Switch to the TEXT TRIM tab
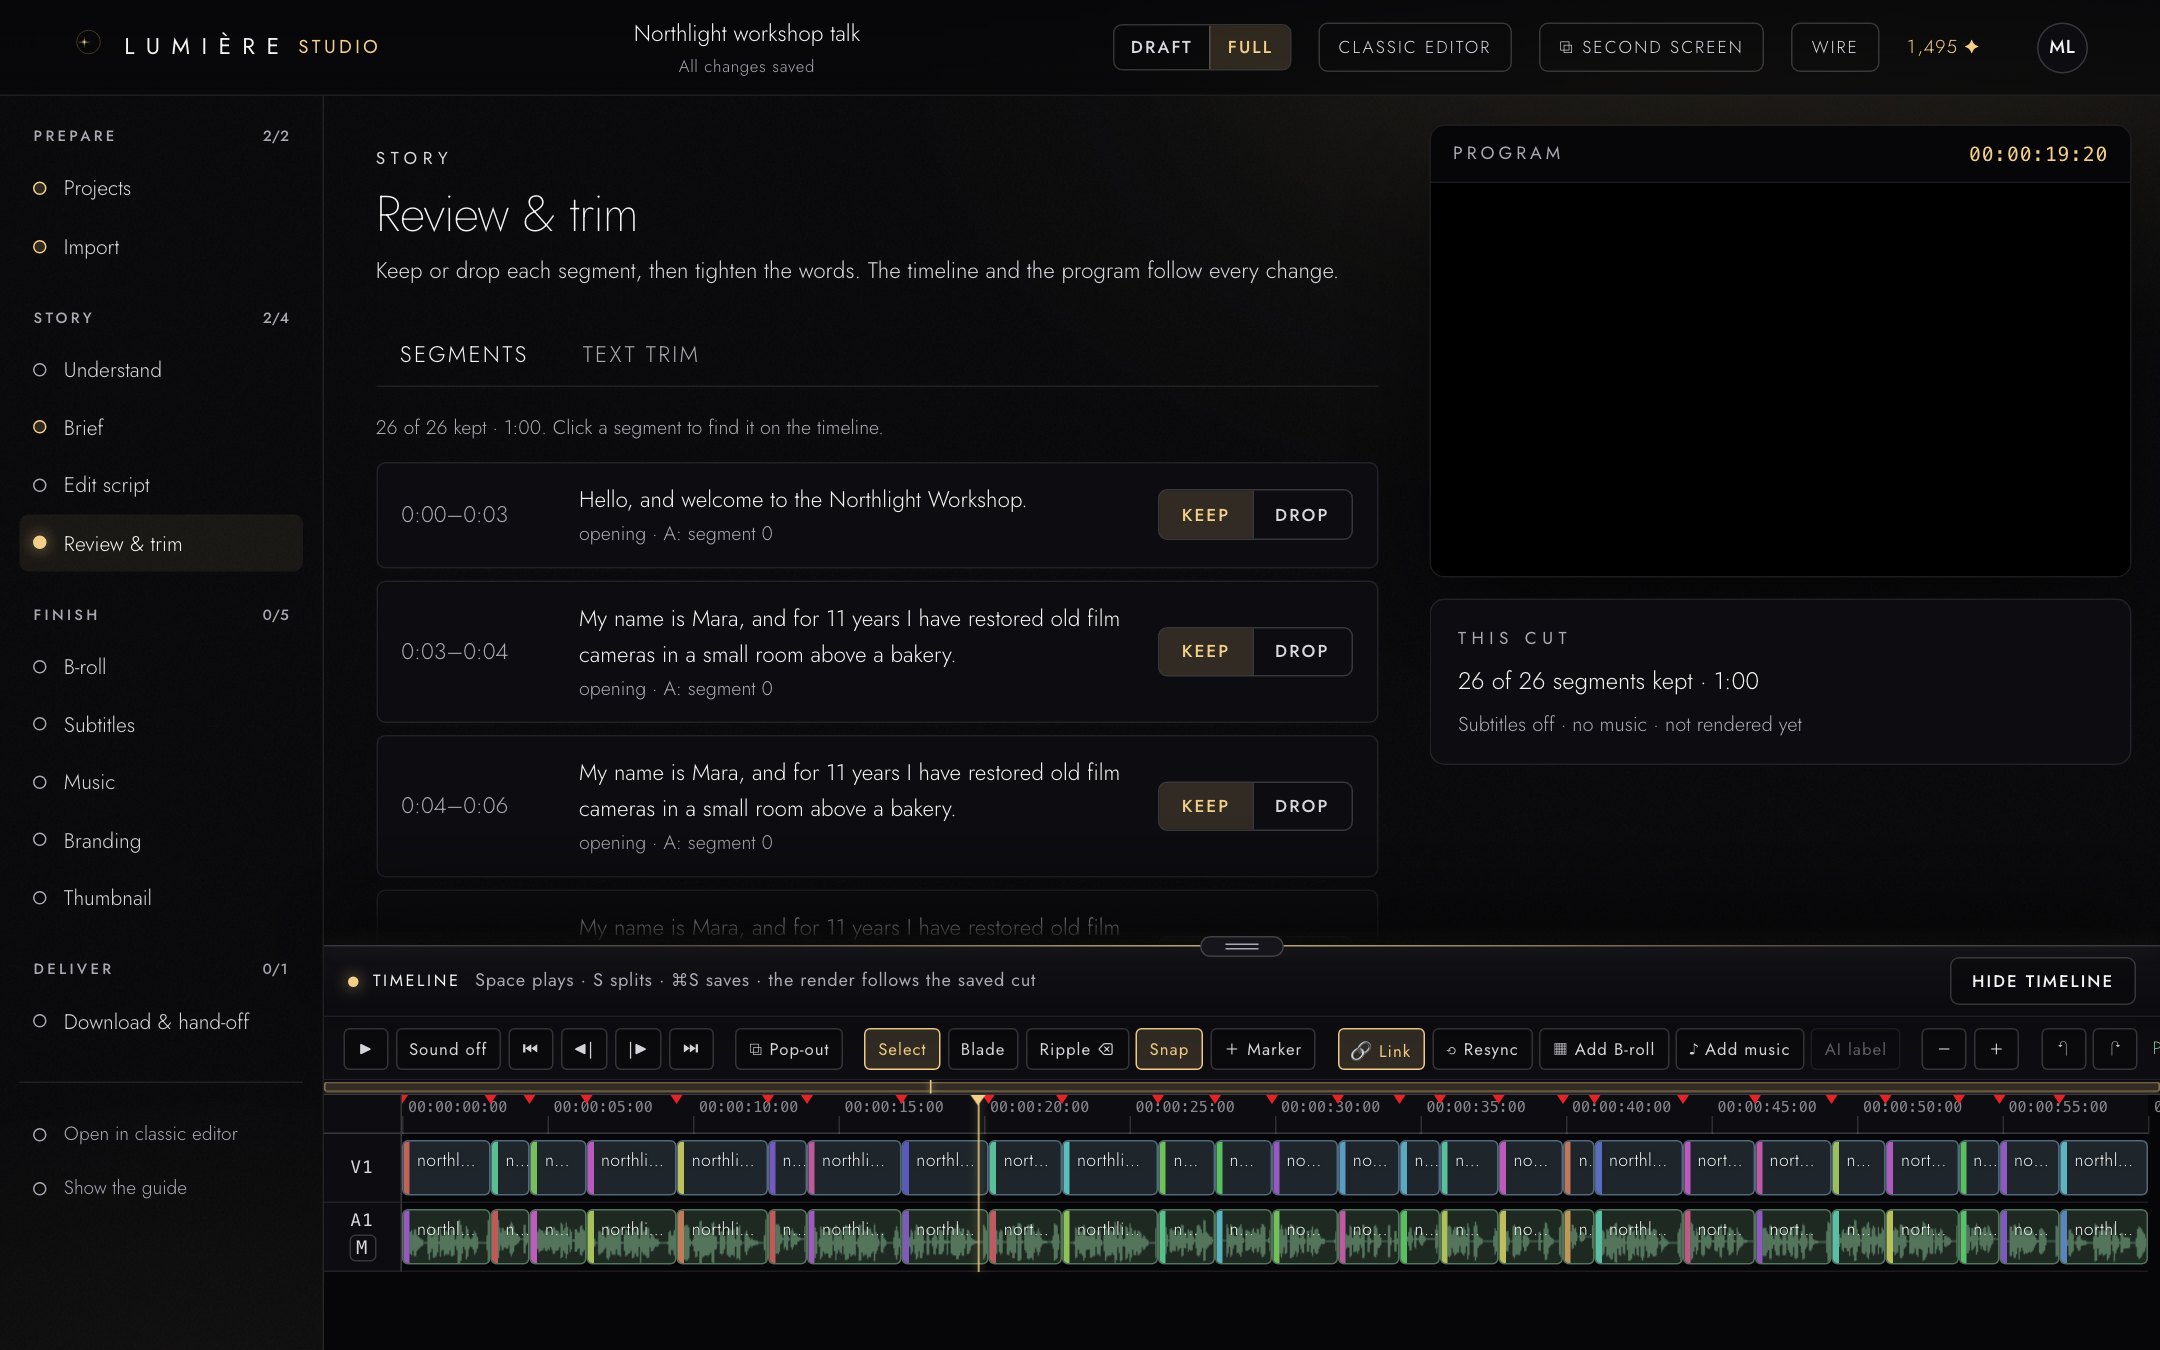The width and height of the screenshot is (2160, 1350). point(640,355)
